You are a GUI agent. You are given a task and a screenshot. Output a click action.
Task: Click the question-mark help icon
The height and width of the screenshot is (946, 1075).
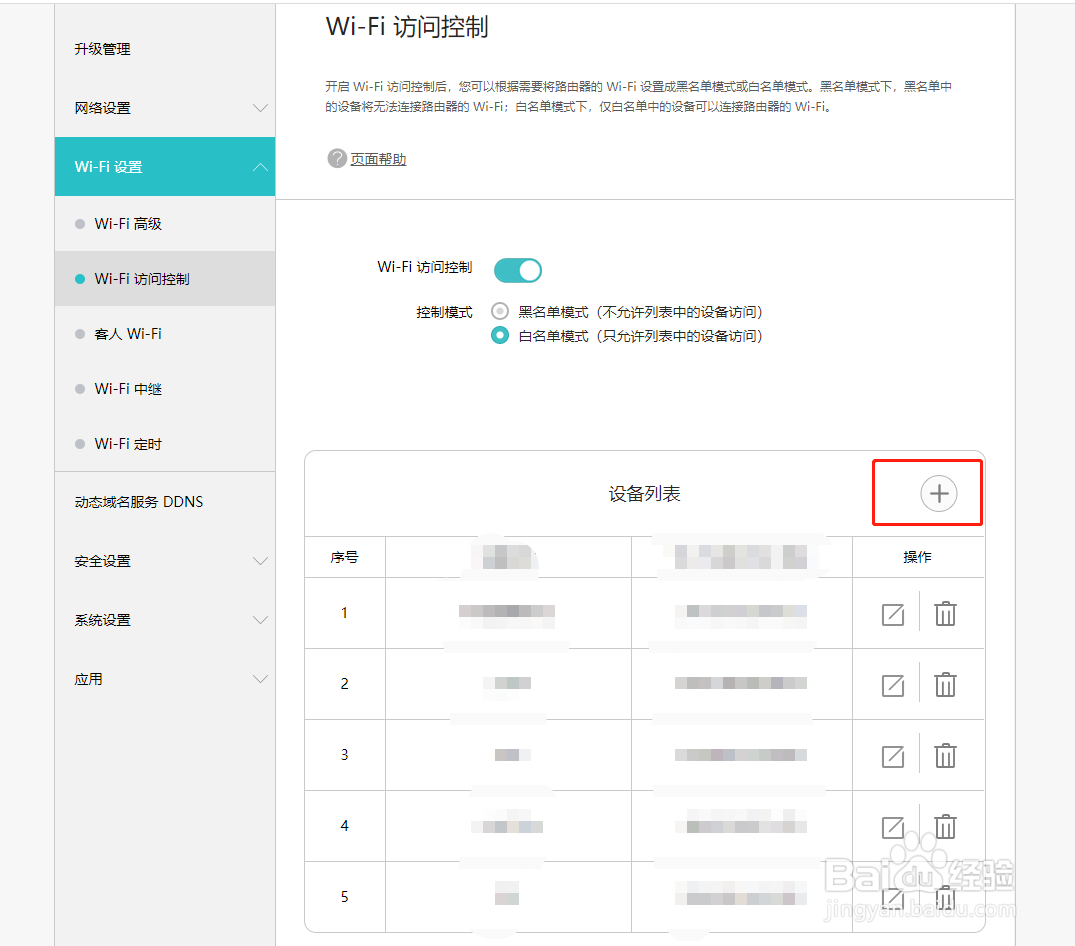coord(337,158)
